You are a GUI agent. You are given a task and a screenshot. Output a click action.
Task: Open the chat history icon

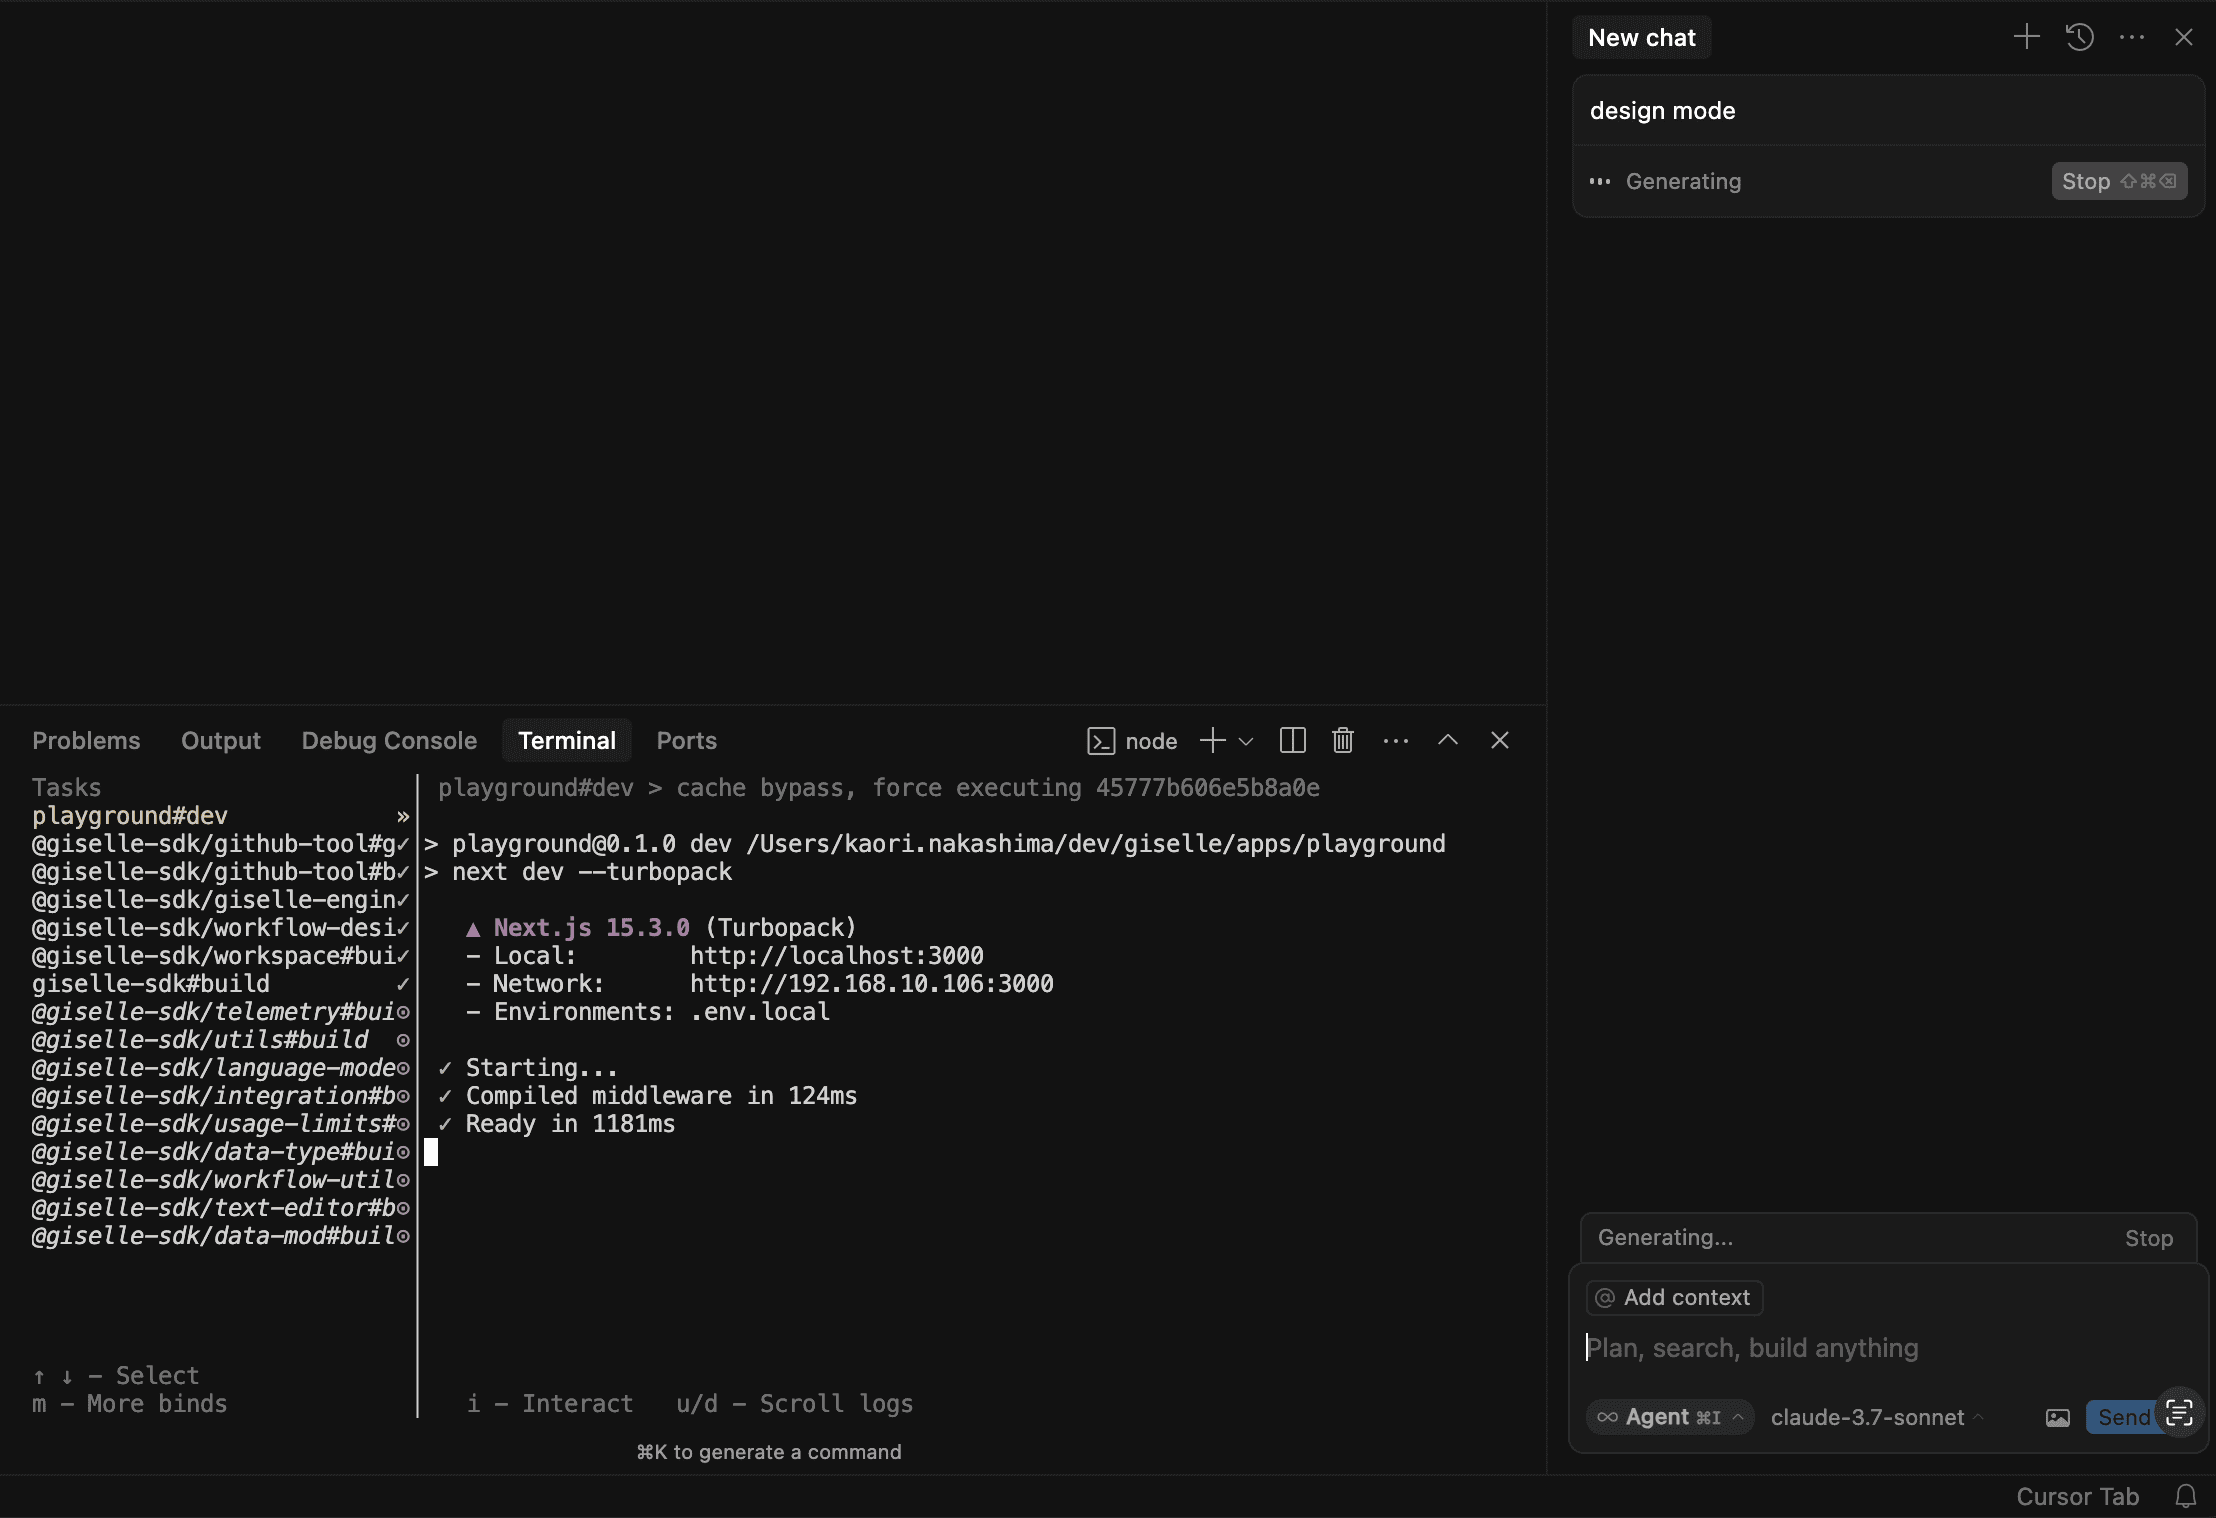coord(2079,37)
